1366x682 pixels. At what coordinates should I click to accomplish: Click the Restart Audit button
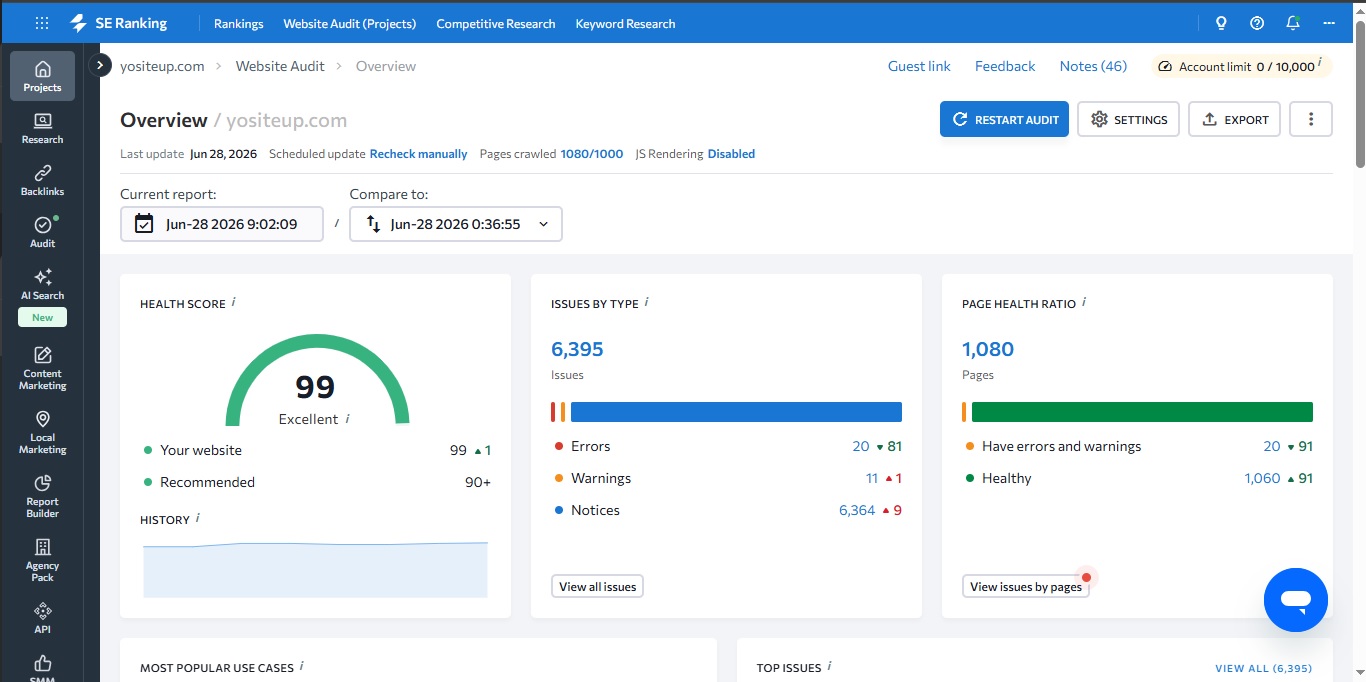[x=1005, y=119]
